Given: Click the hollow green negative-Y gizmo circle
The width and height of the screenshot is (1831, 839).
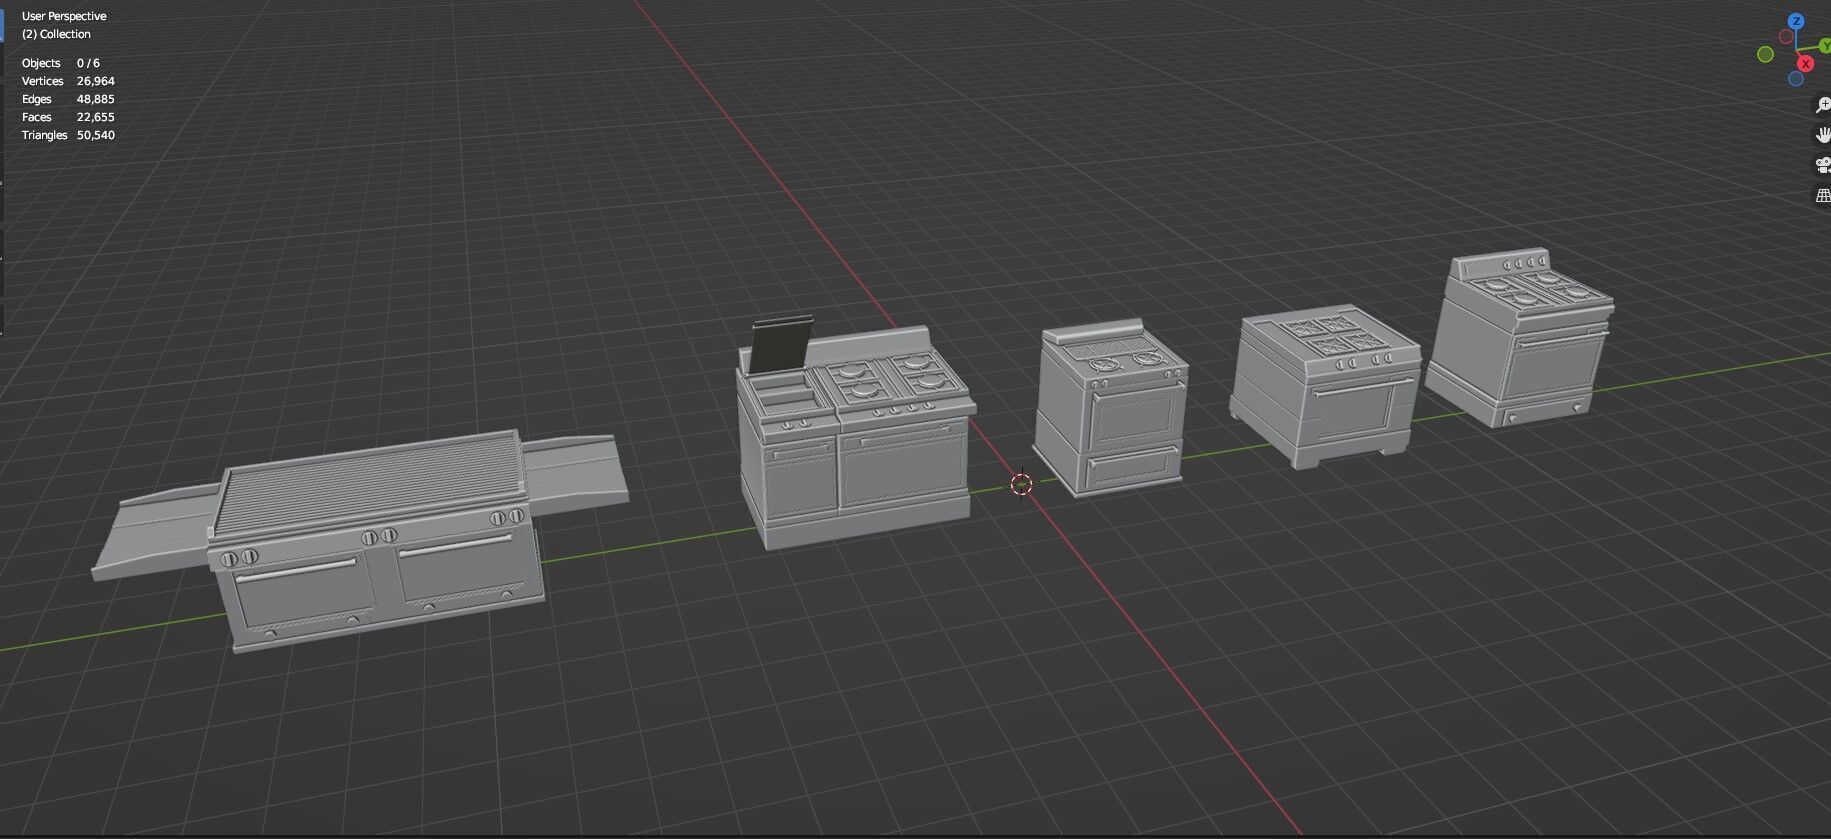Looking at the screenshot, I should point(1765,54).
